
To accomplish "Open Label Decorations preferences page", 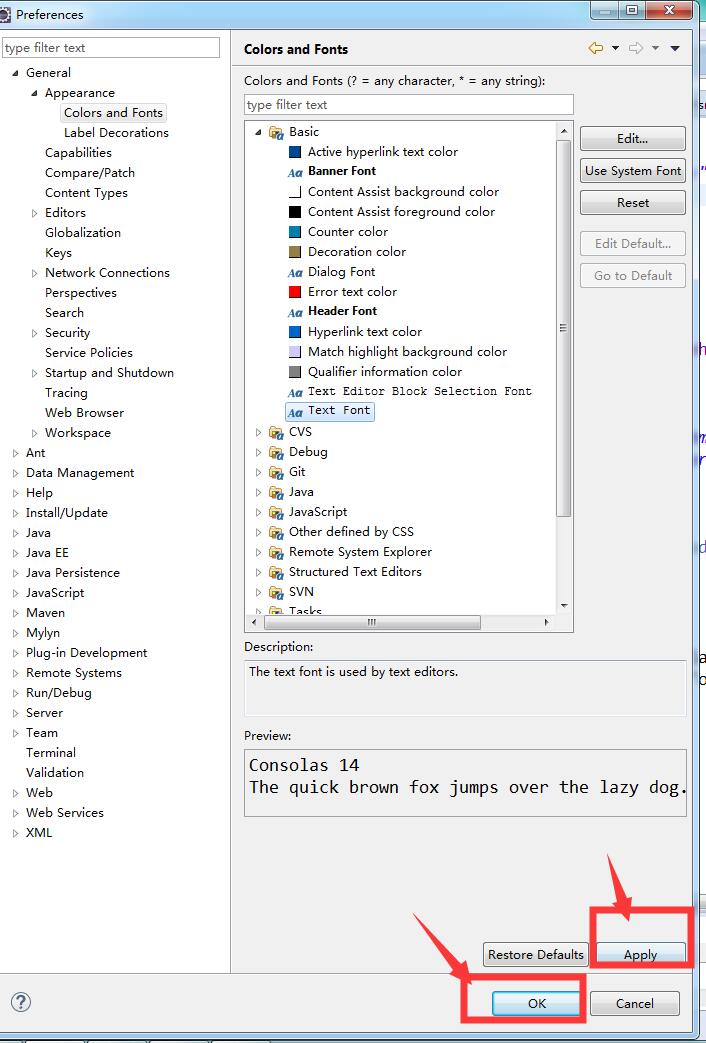I will 116,133.
